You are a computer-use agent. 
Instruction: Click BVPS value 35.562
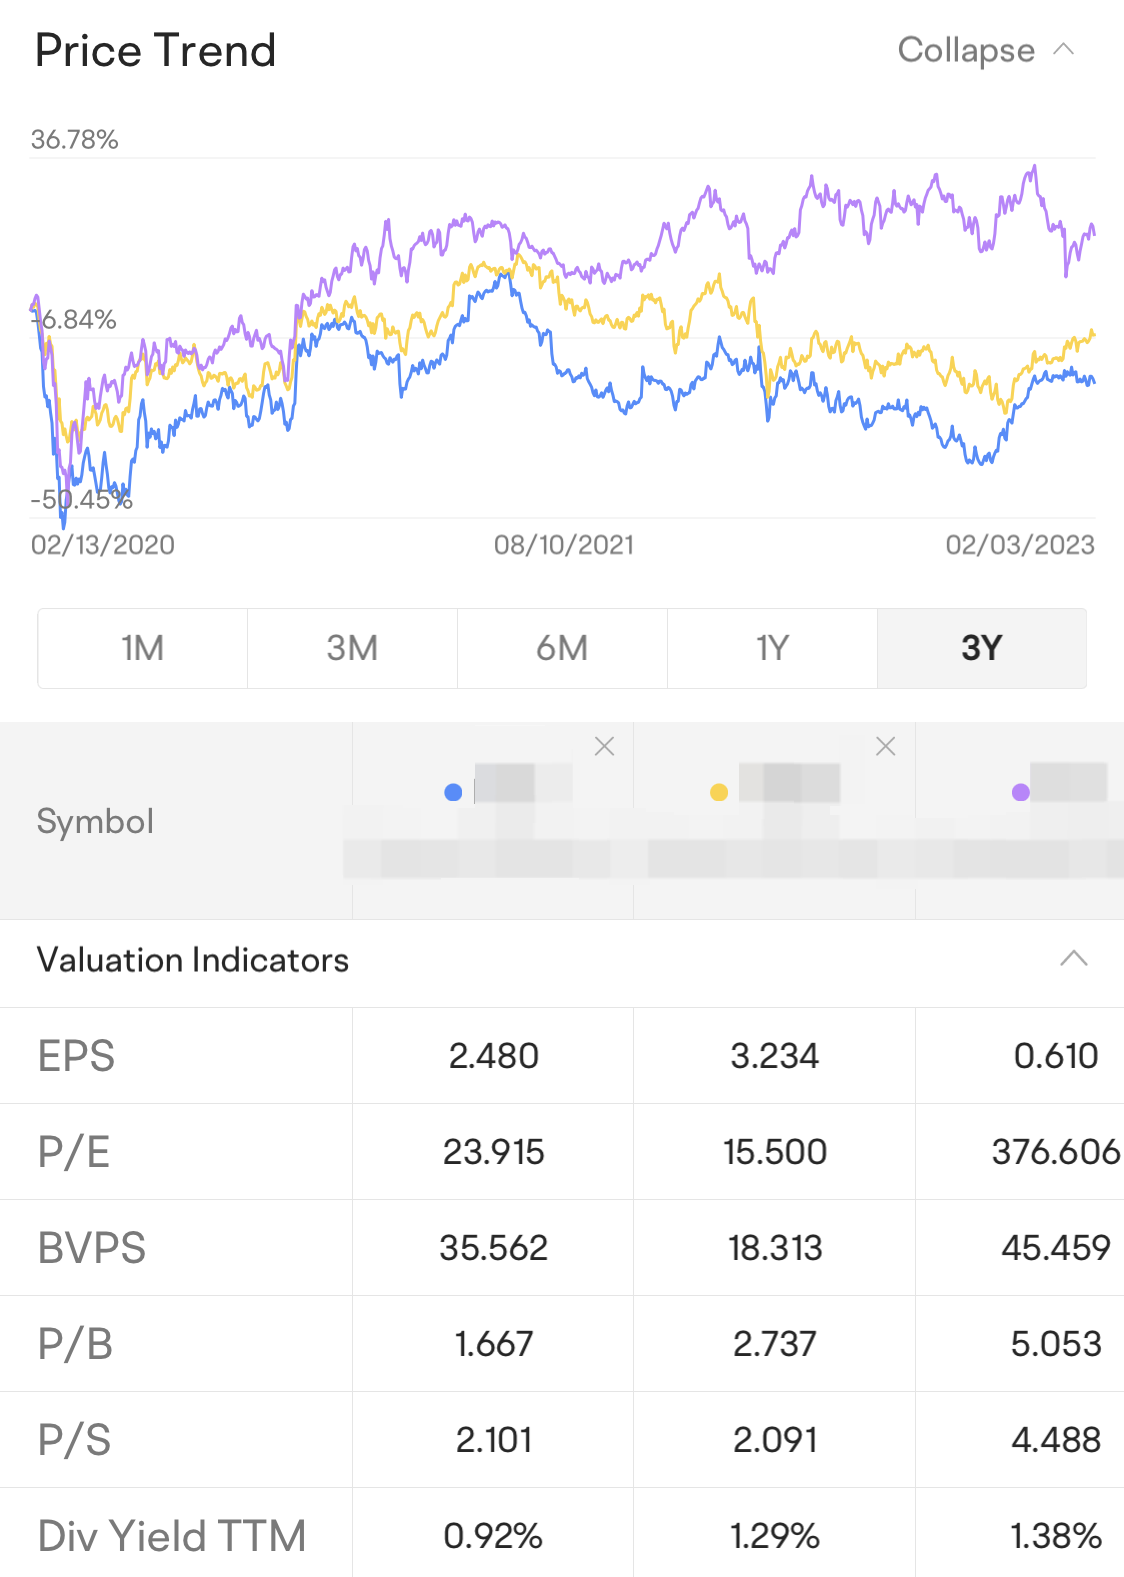[494, 1248]
